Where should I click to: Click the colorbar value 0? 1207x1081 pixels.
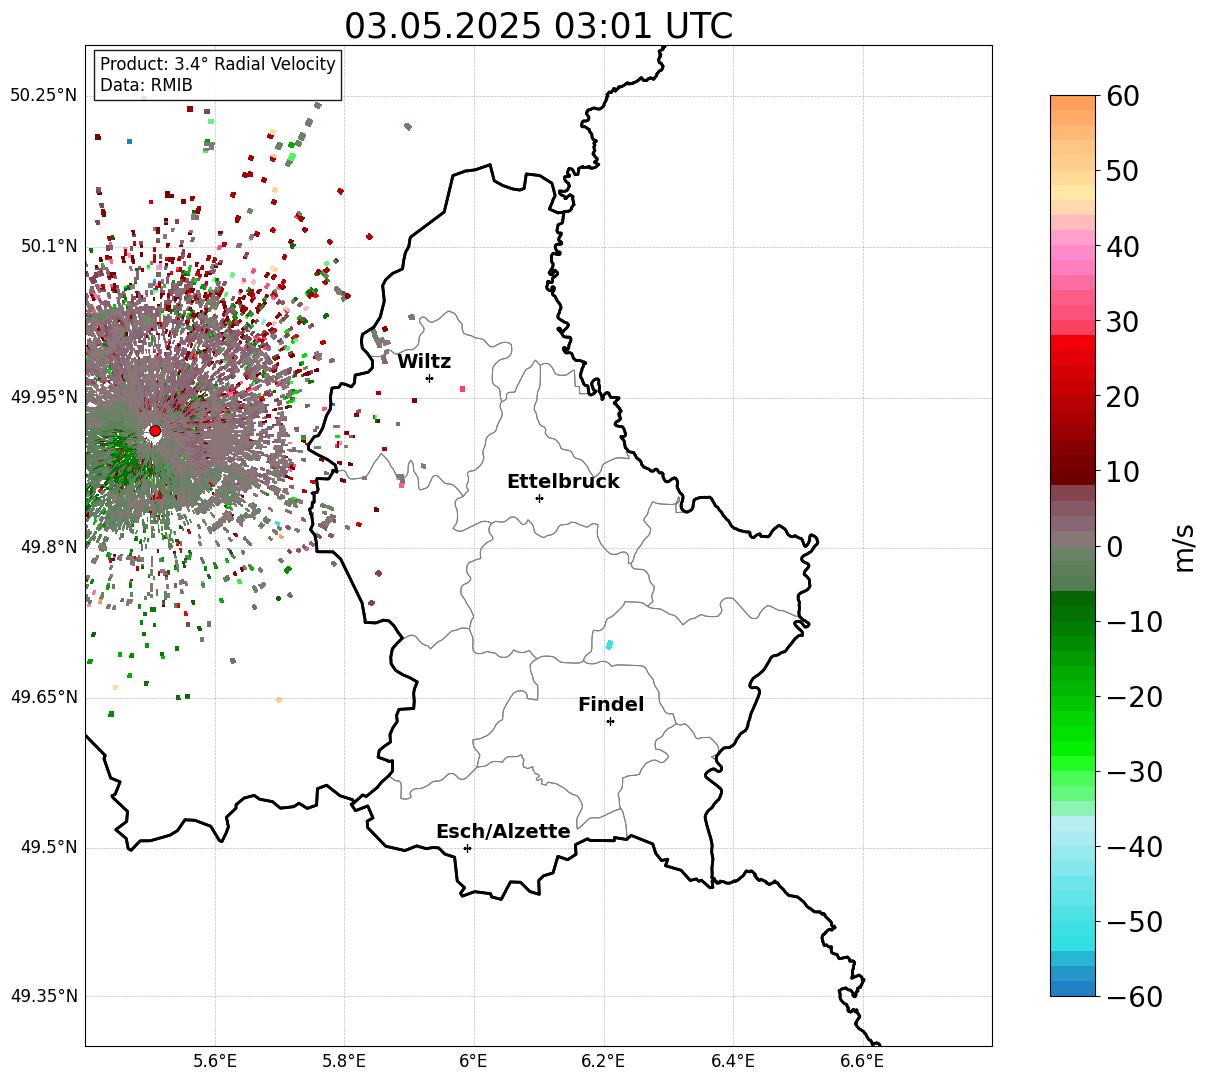click(1114, 547)
